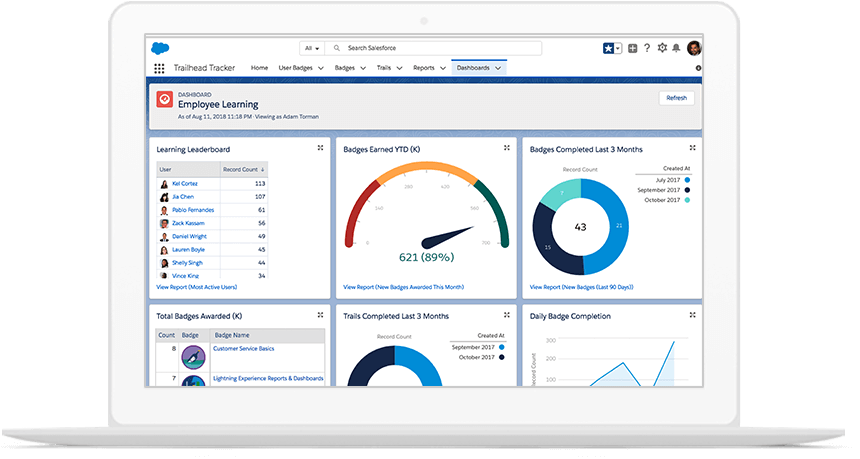Click the Global Actions plus icon
Screen dimensions: 860x459
[x=632, y=48]
